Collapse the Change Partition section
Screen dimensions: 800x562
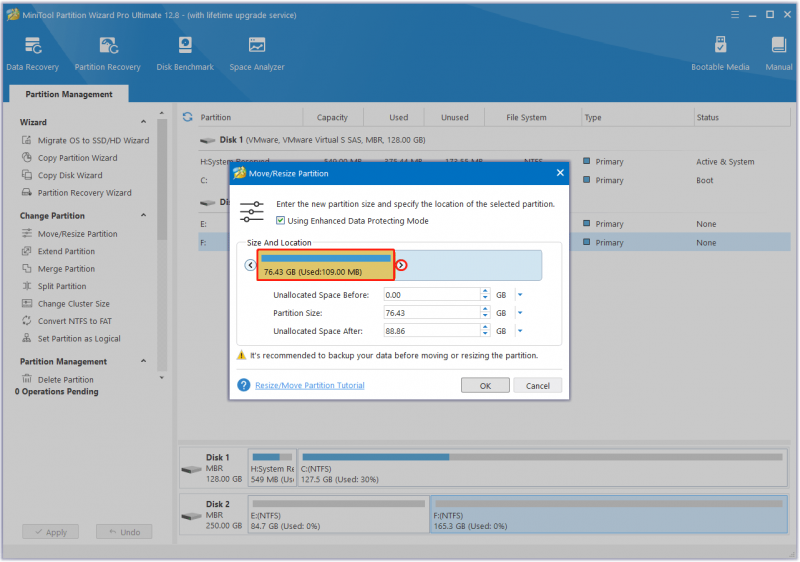tap(143, 215)
